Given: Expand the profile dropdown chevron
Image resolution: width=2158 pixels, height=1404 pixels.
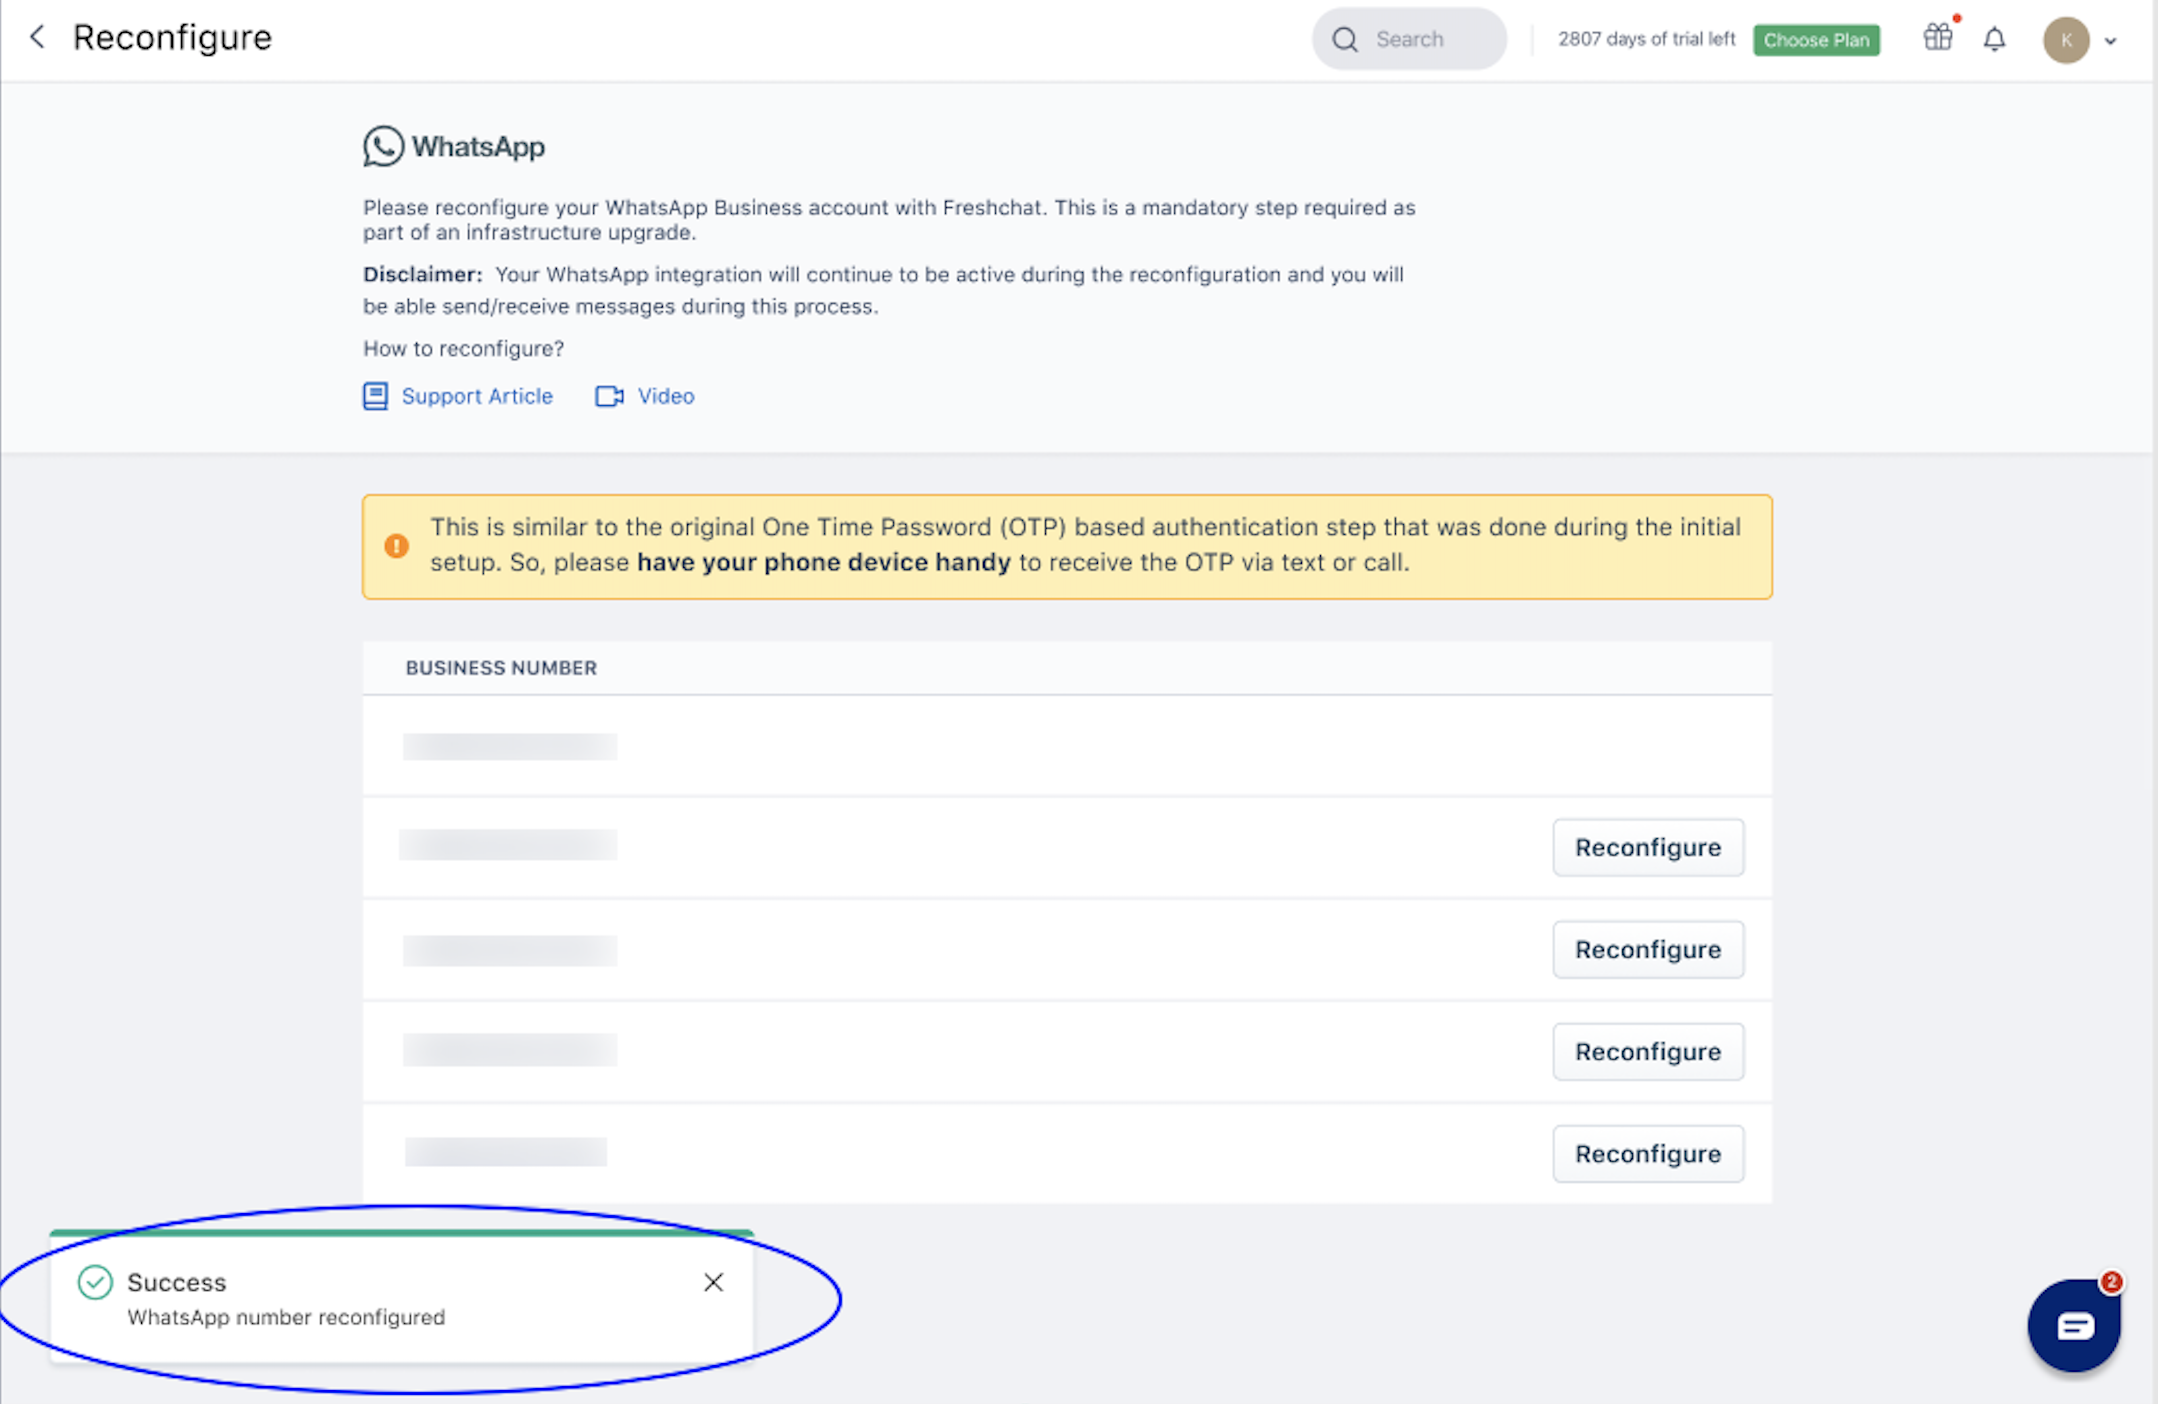Looking at the screenshot, I should 2111,42.
